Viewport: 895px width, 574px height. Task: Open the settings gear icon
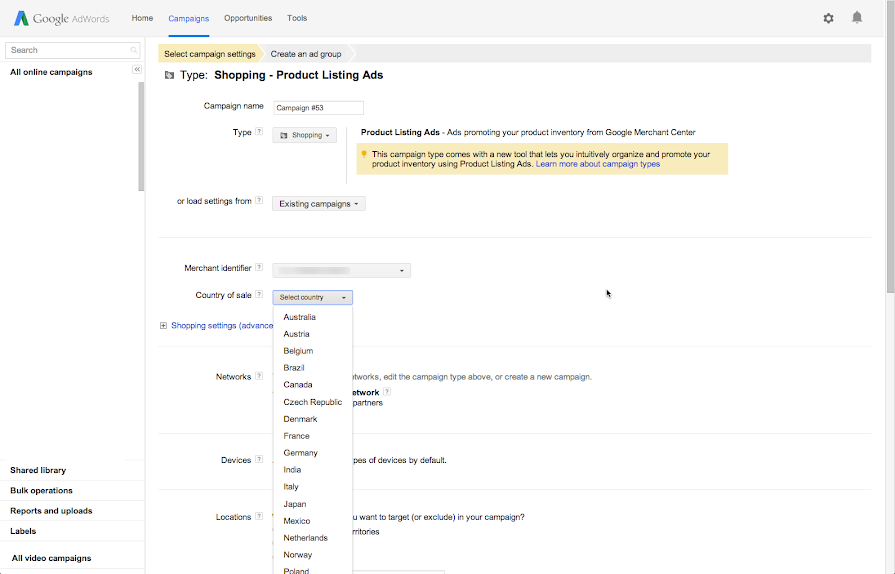(828, 18)
